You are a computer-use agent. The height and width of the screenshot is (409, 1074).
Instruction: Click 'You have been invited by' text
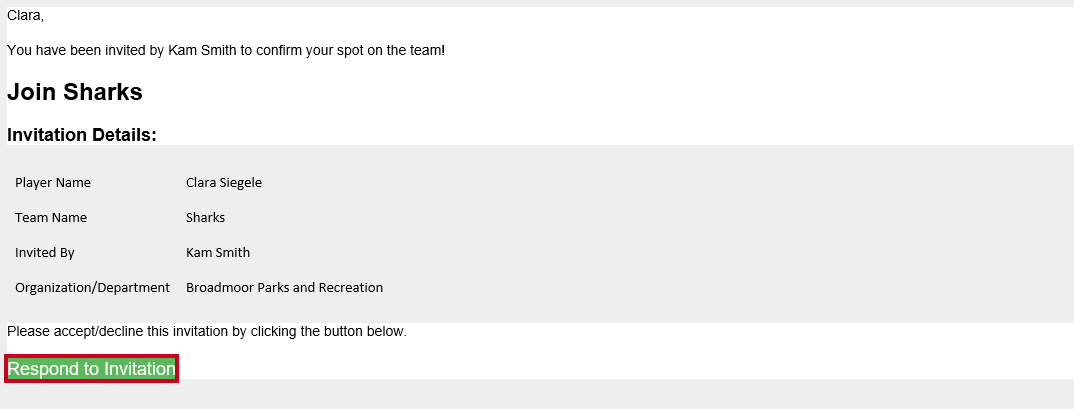pos(86,51)
